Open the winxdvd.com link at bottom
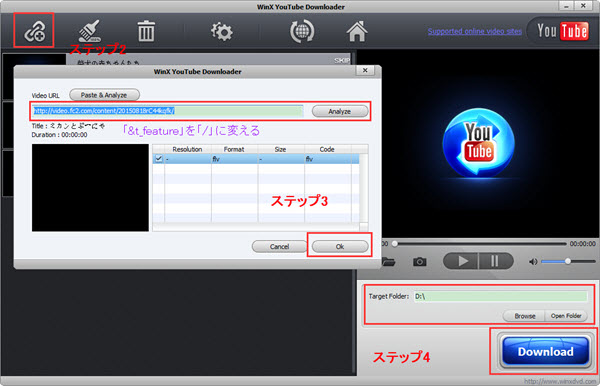 click(560, 381)
